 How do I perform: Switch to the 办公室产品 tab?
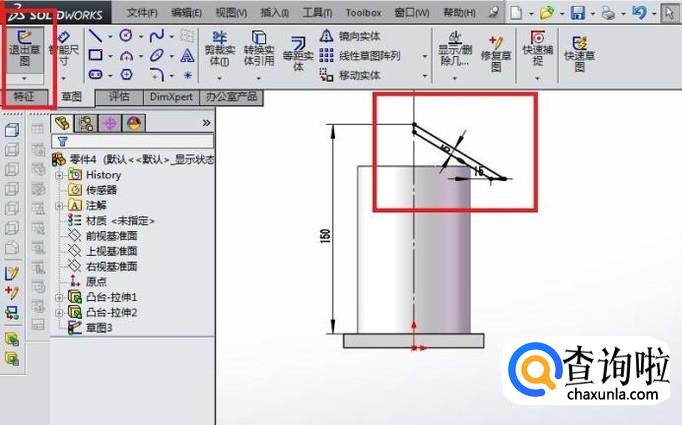pos(231,97)
